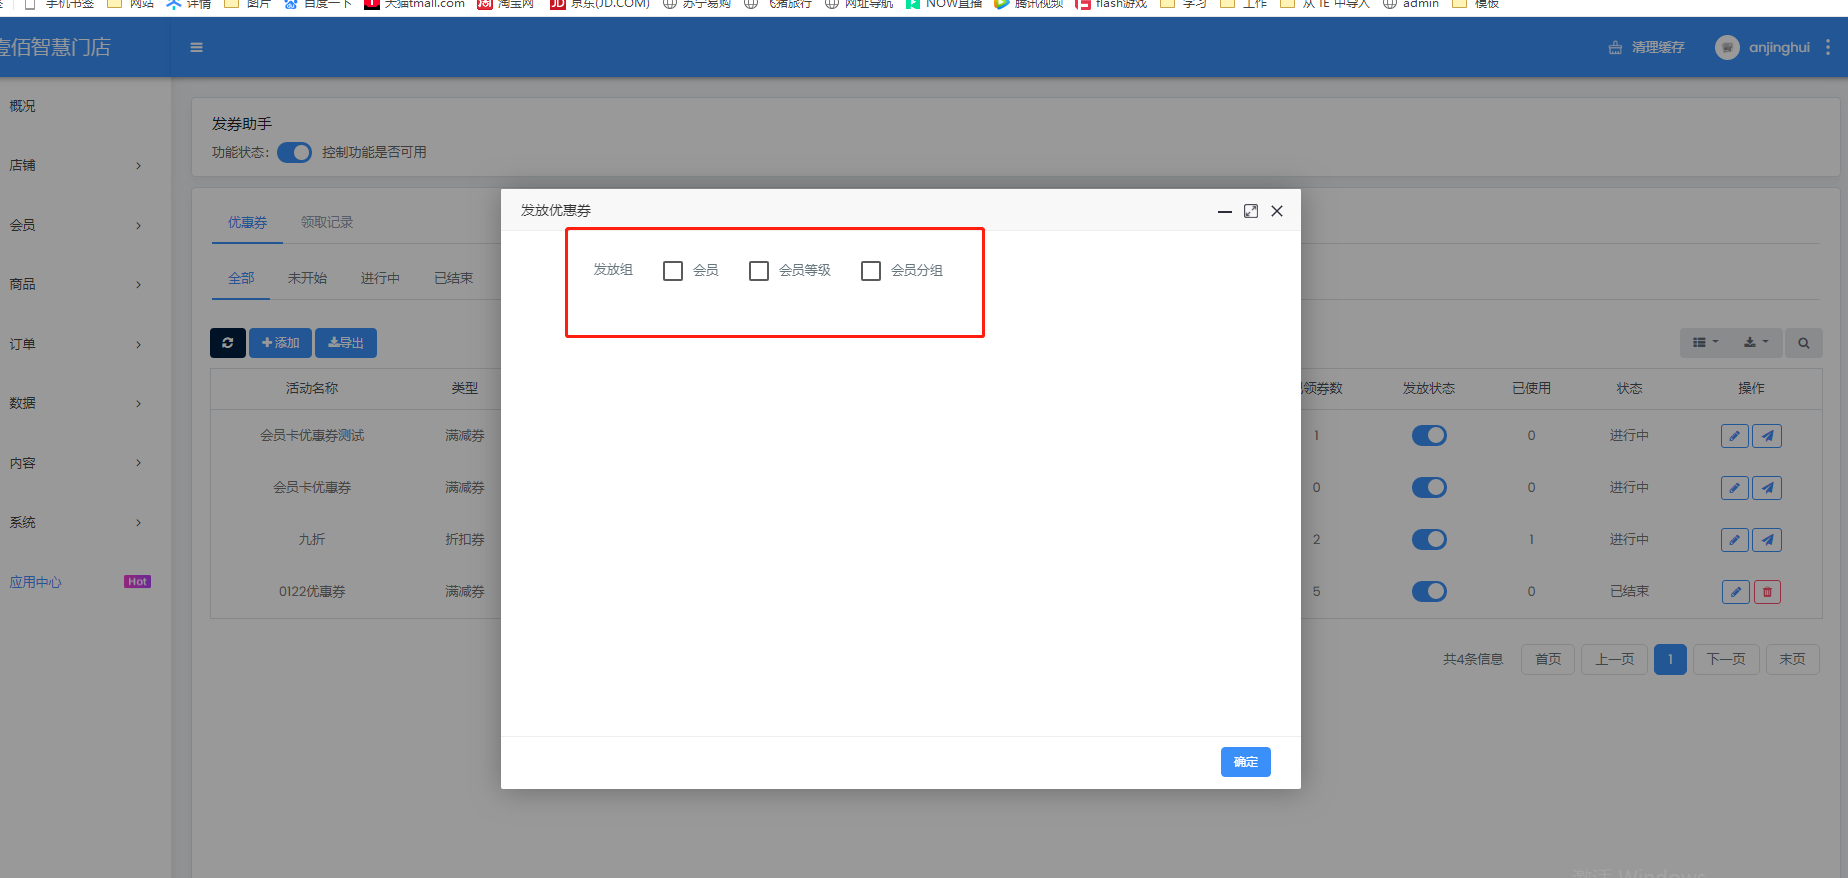This screenshot has height=878, width=1848.
Task: Click the 会员卡优惠券测试 activity name
Action: (312, 436)
